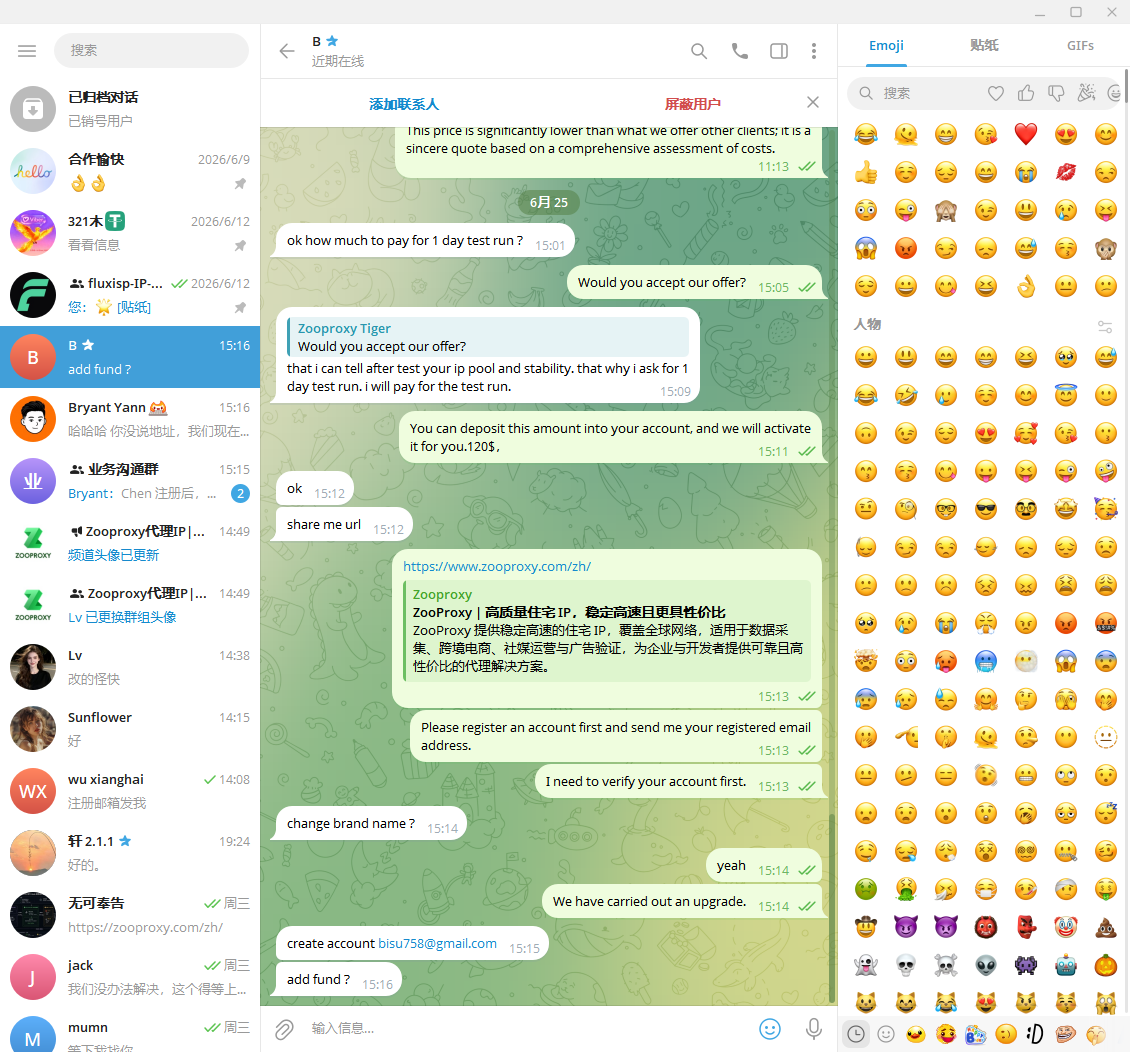This screenshot has width=1130, height=1052.
Task: Insert the see-no-evil monkey emoji
Action: [x=946, y=210]
